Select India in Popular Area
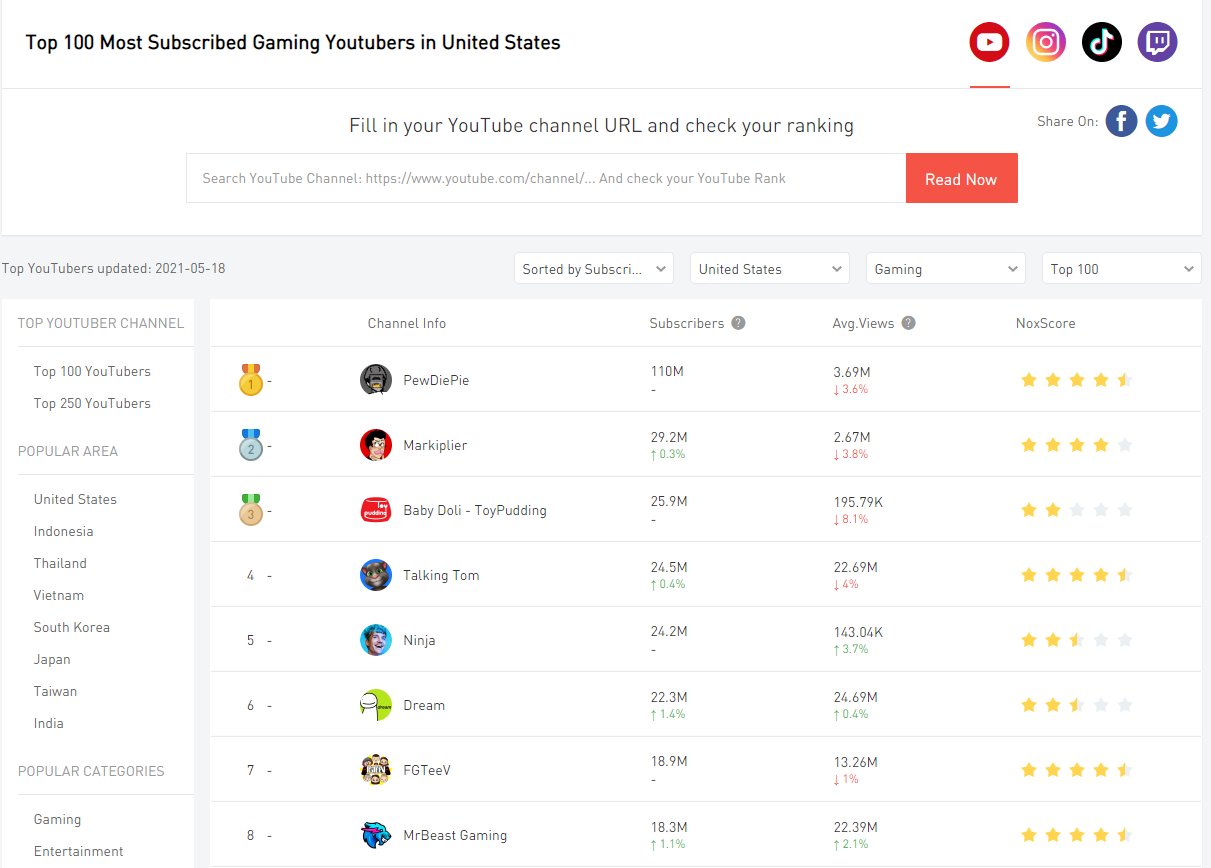 coord(48,723)
